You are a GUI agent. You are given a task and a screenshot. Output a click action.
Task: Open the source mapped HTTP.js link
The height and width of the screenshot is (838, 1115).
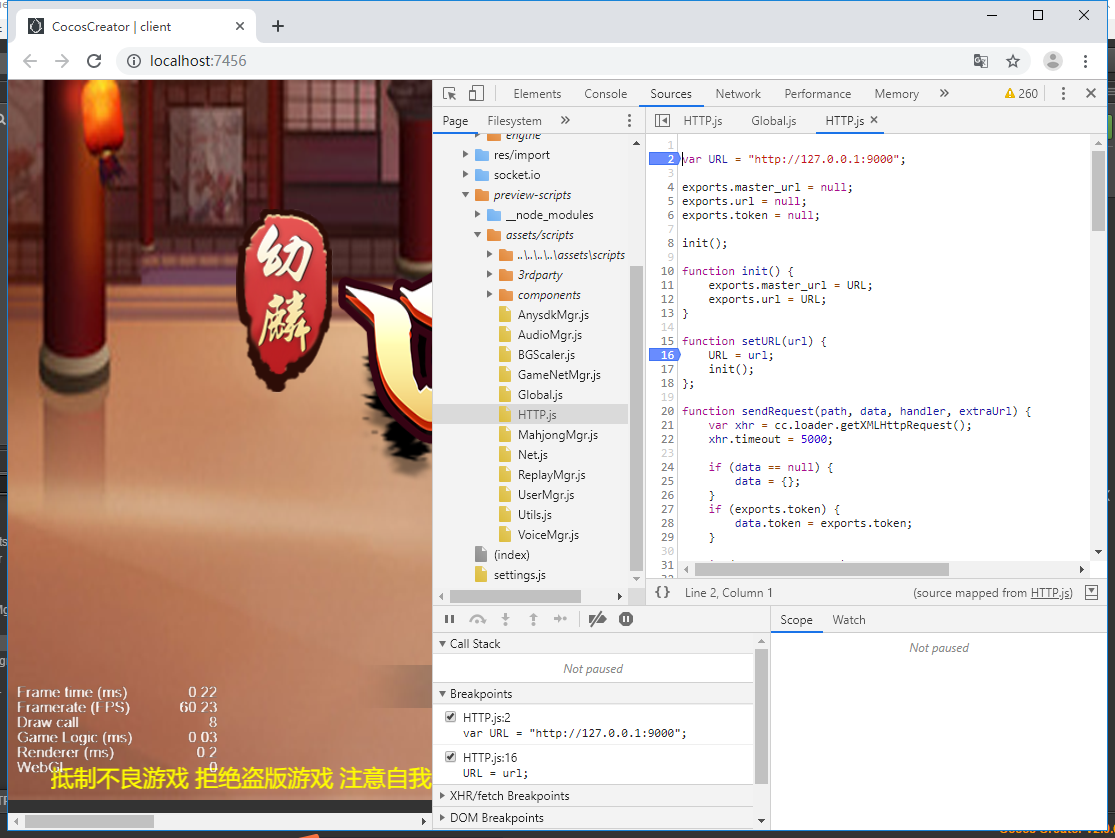click(x=1050, y=593)
